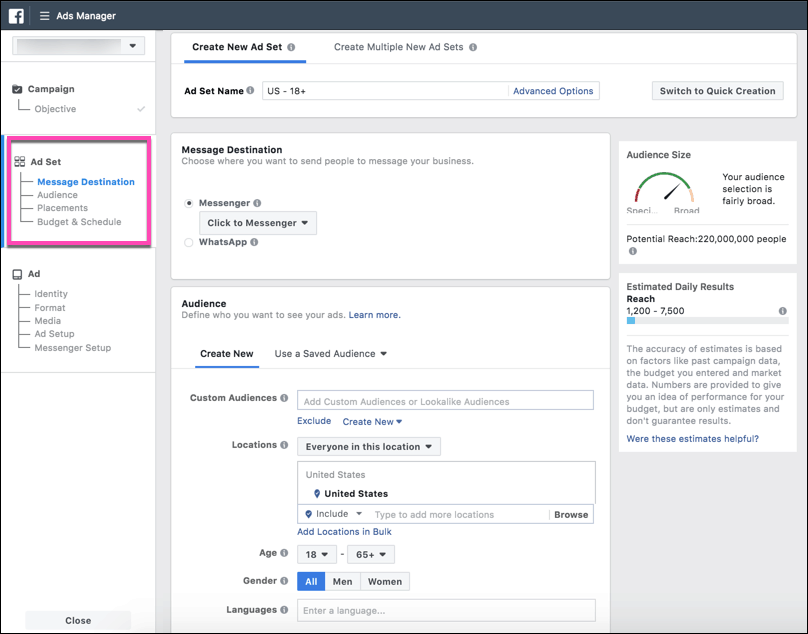Click Exclude custom audiences link
The height and width of the screenshot is (634, 808).
(314, 421)
